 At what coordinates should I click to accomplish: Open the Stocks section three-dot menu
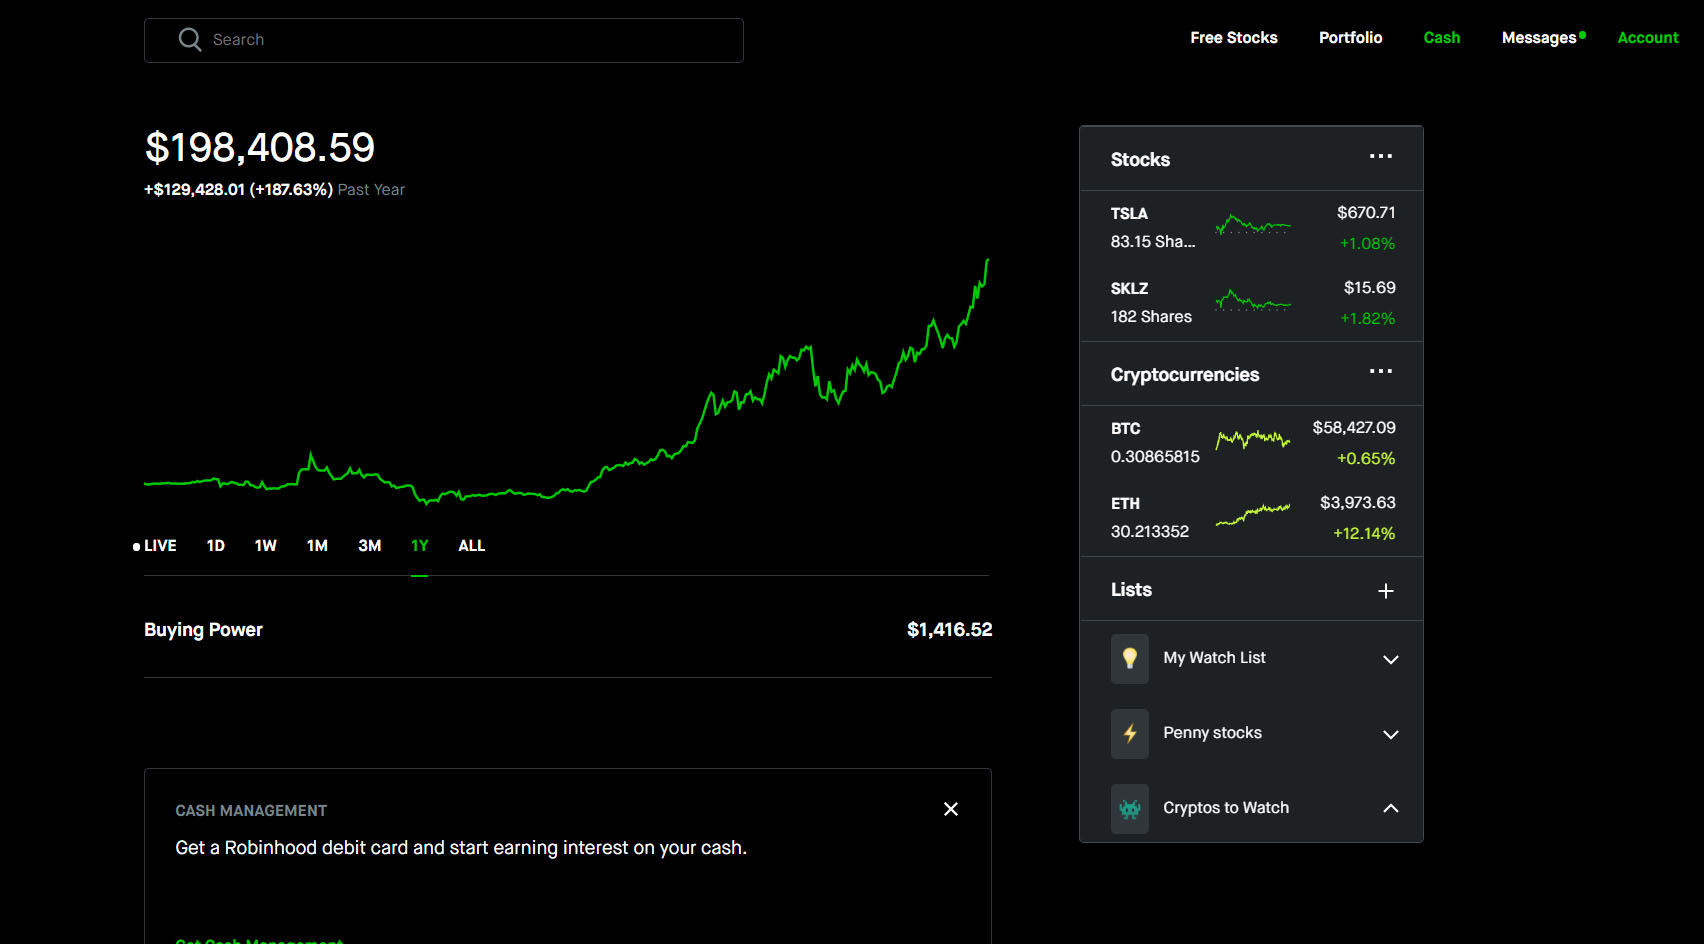tap(1381, 157)
